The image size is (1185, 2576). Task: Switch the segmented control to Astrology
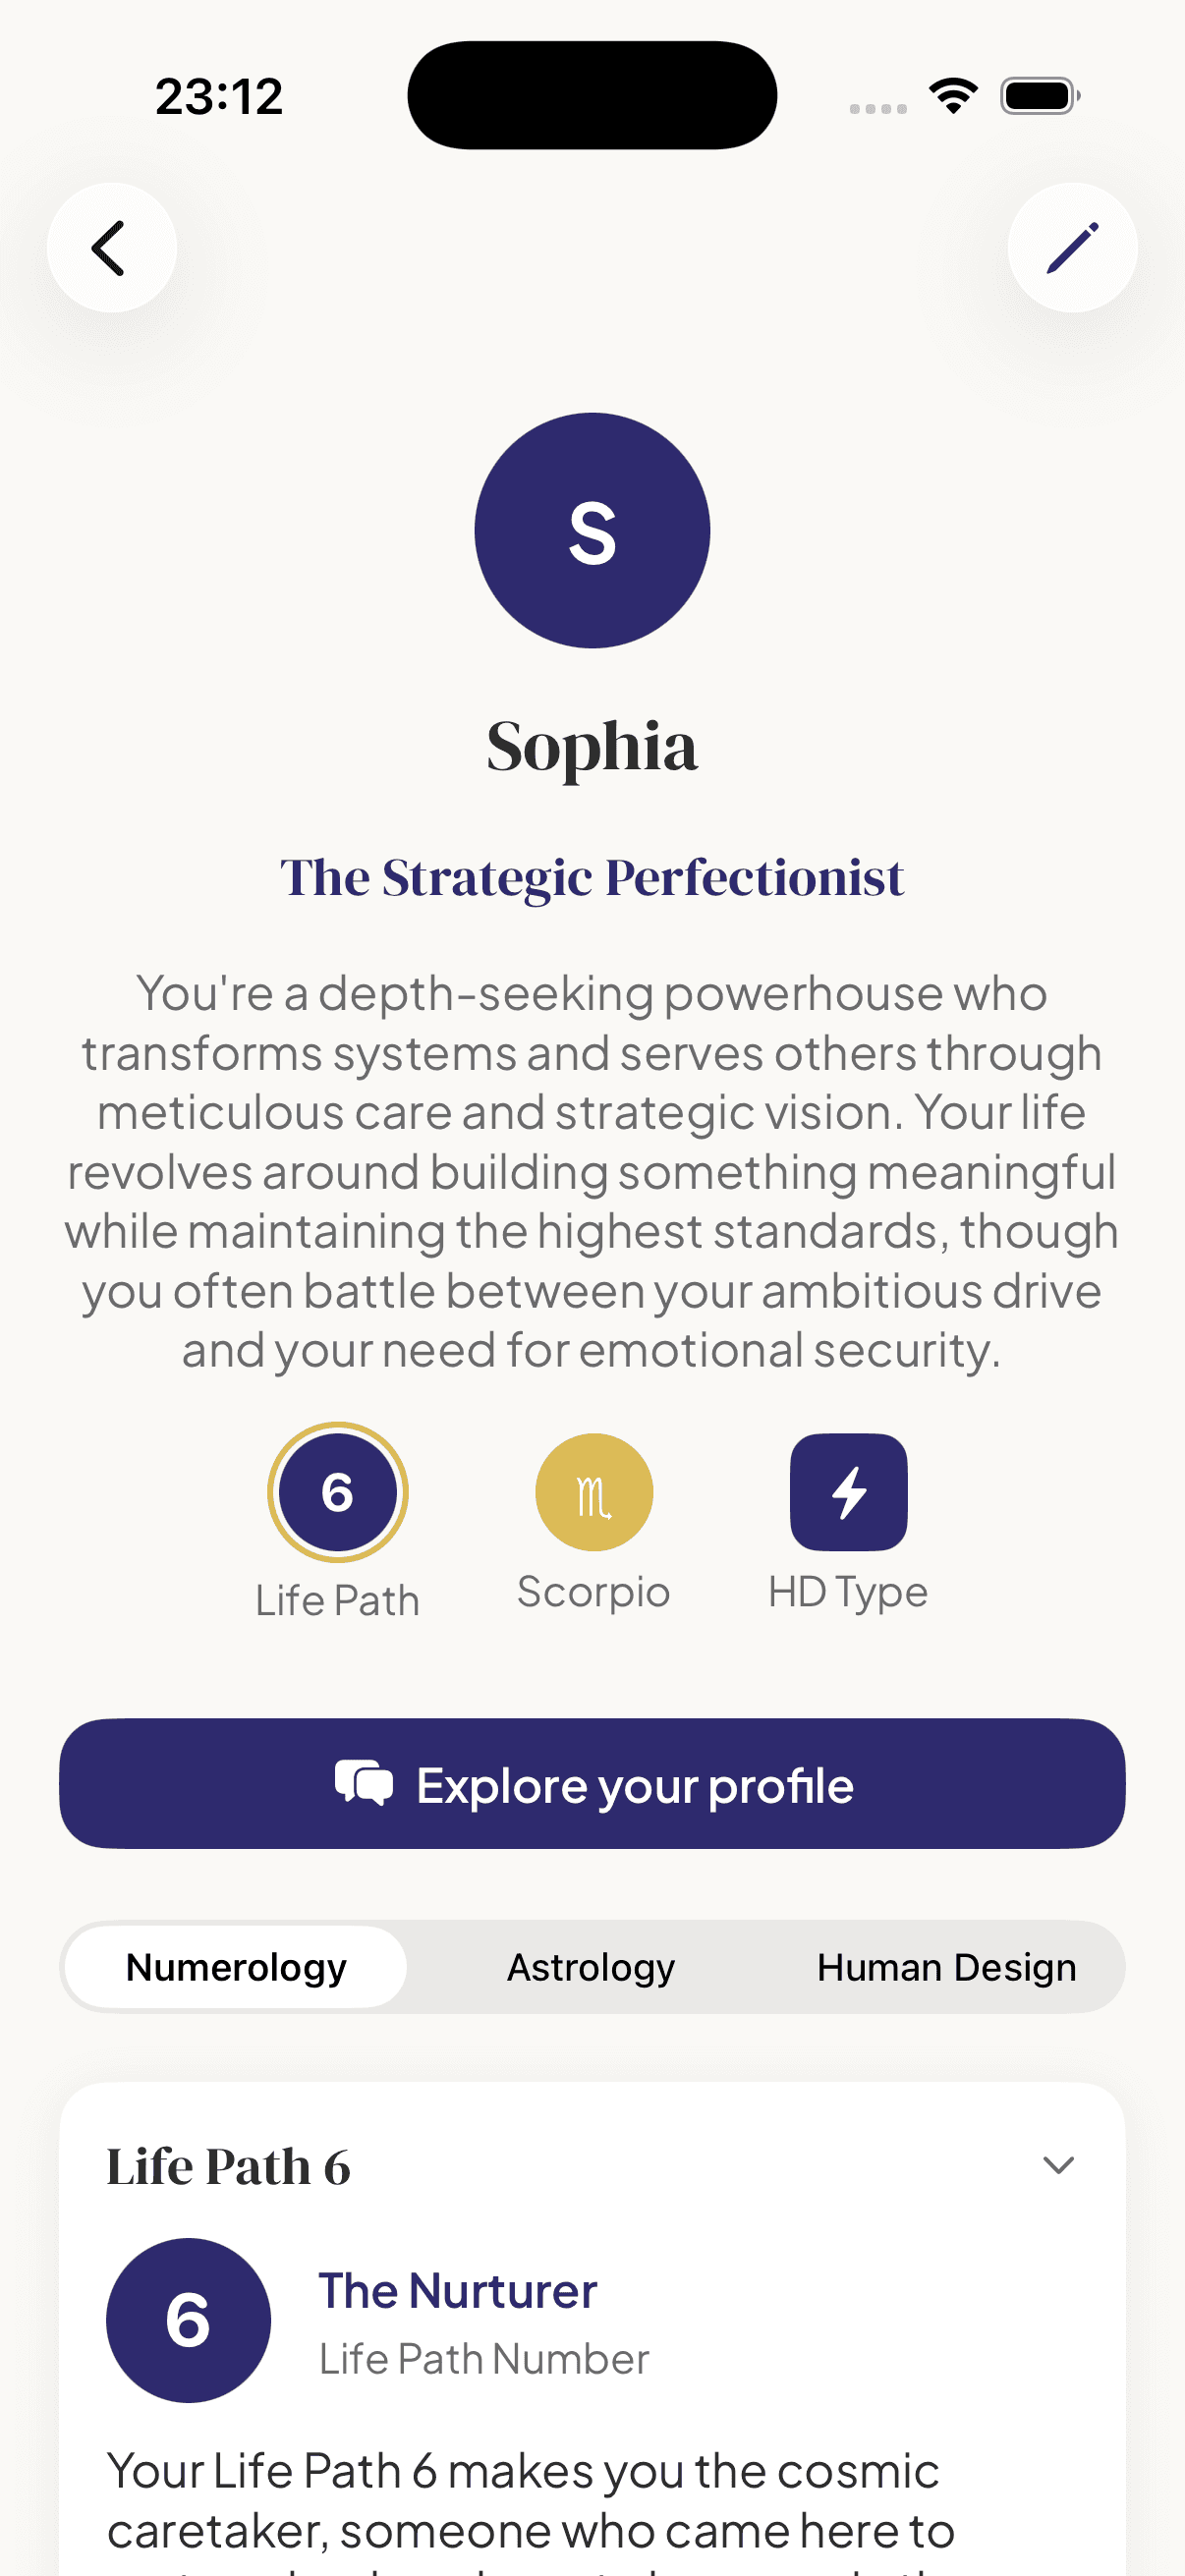(x=591, y=1966)
